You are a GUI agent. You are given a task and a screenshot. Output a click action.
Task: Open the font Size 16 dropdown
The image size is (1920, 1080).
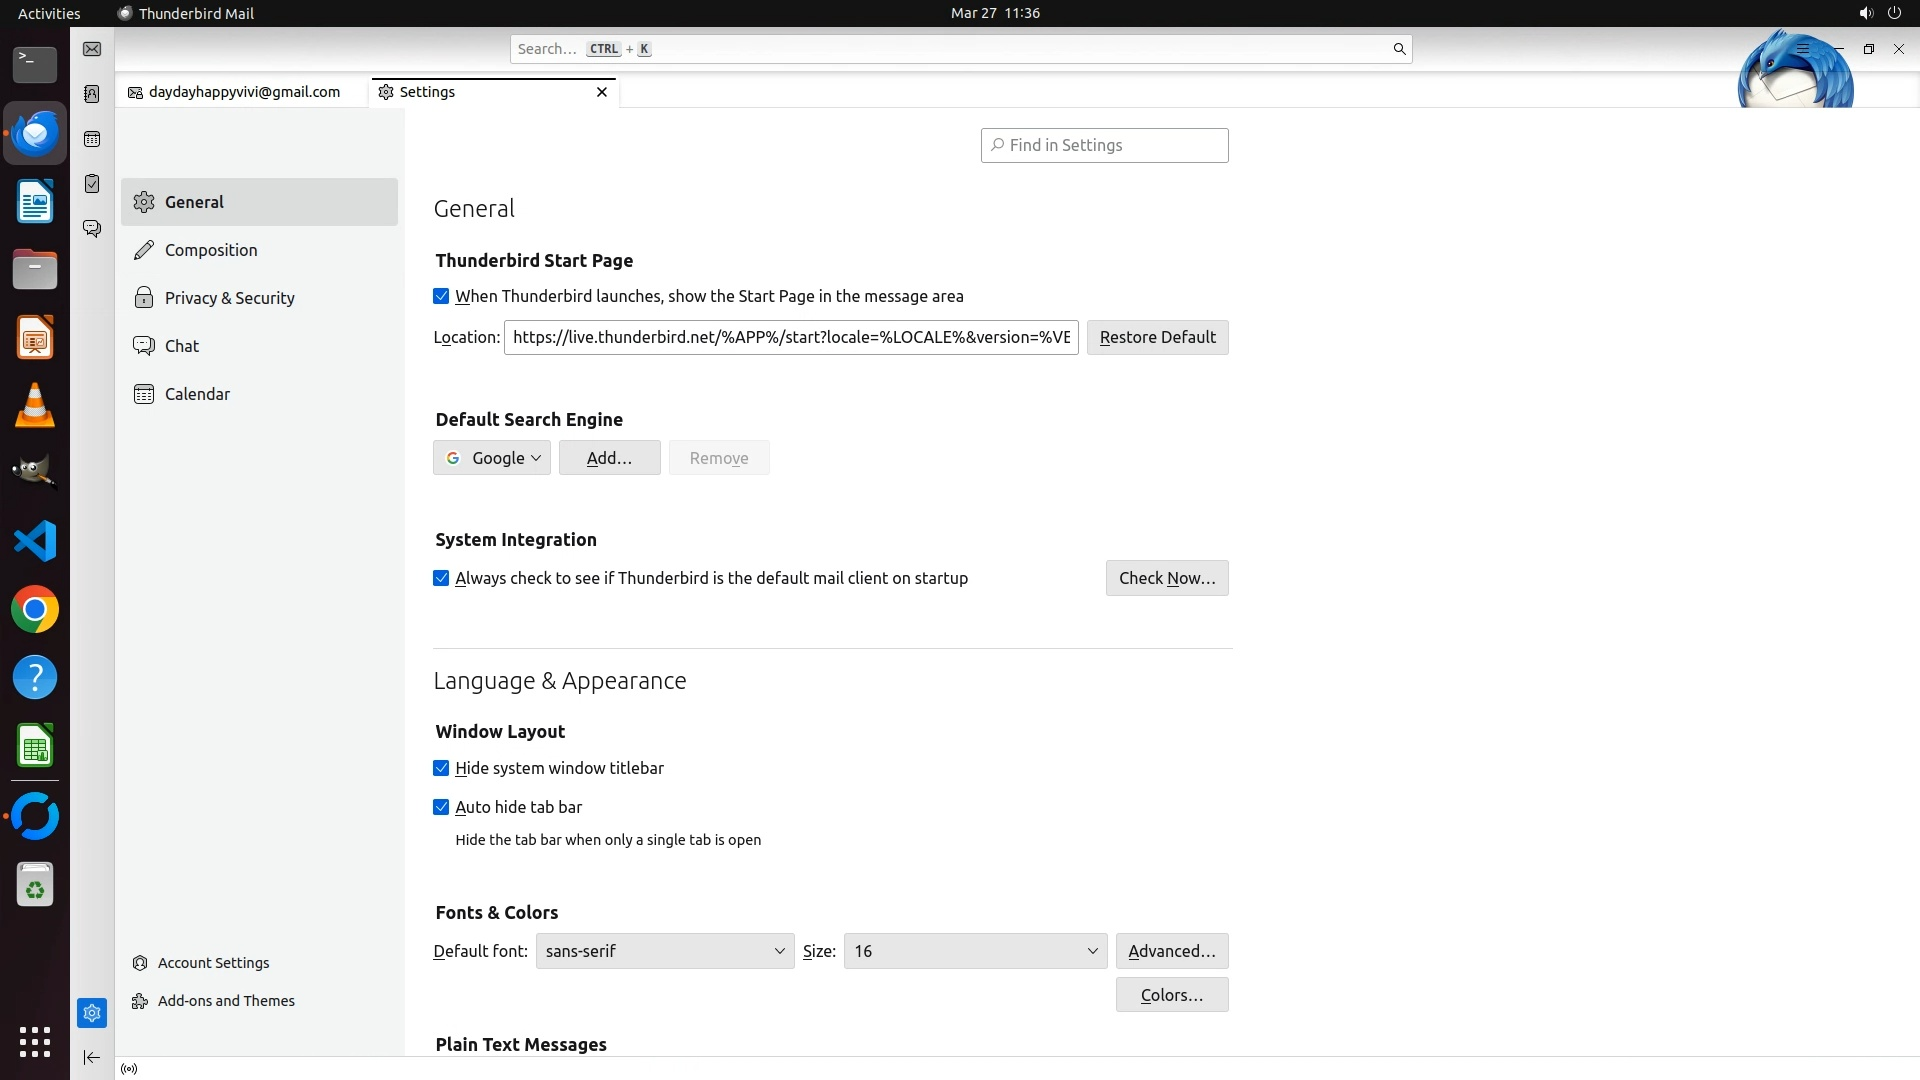click(975, 951)
